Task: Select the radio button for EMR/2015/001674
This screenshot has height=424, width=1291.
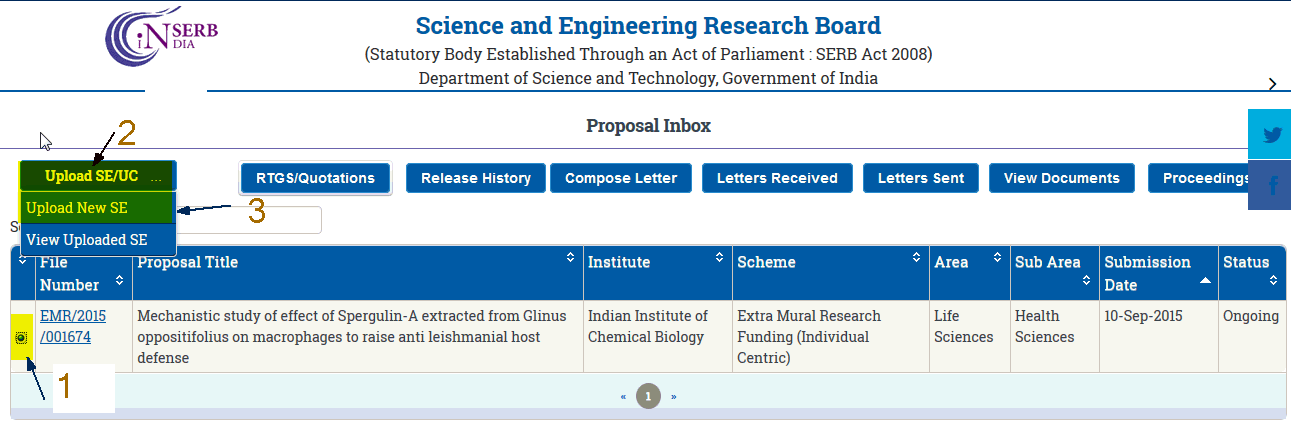Action: 21,339
